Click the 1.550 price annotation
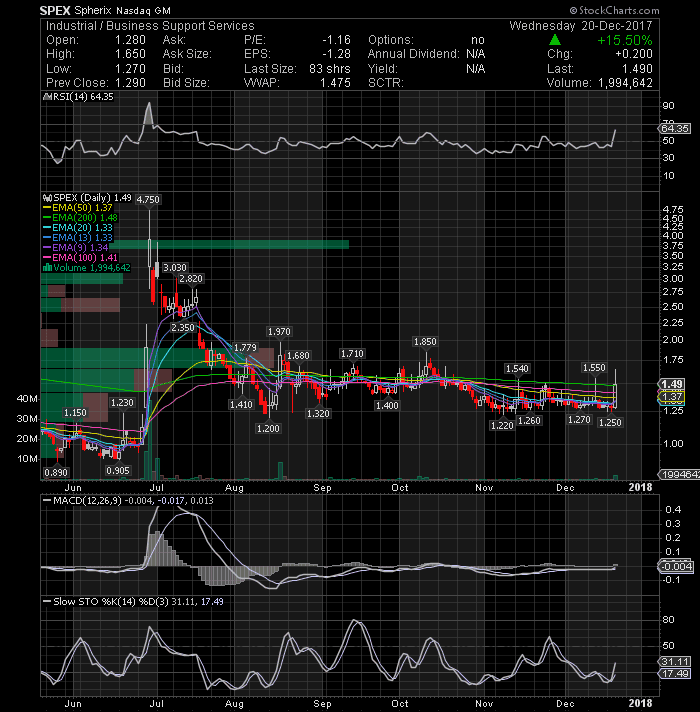The image size is (700, 712). (x=594, y=367)
